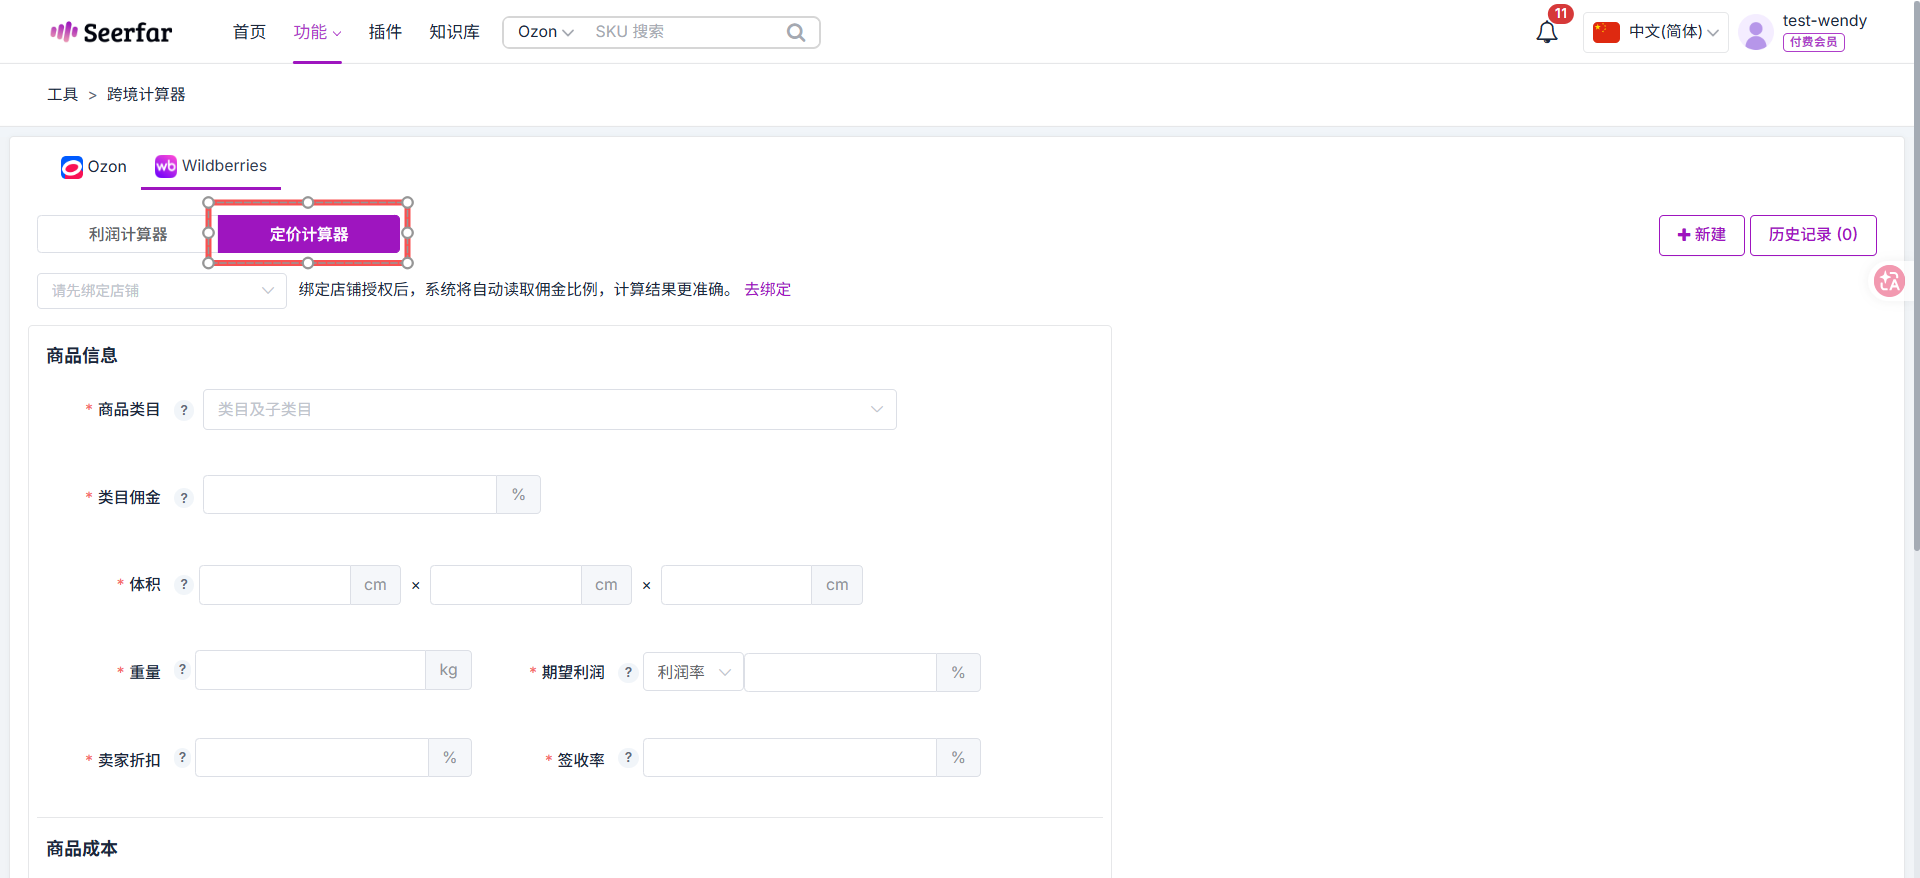Click the 去绑定 link

[767, 289]
